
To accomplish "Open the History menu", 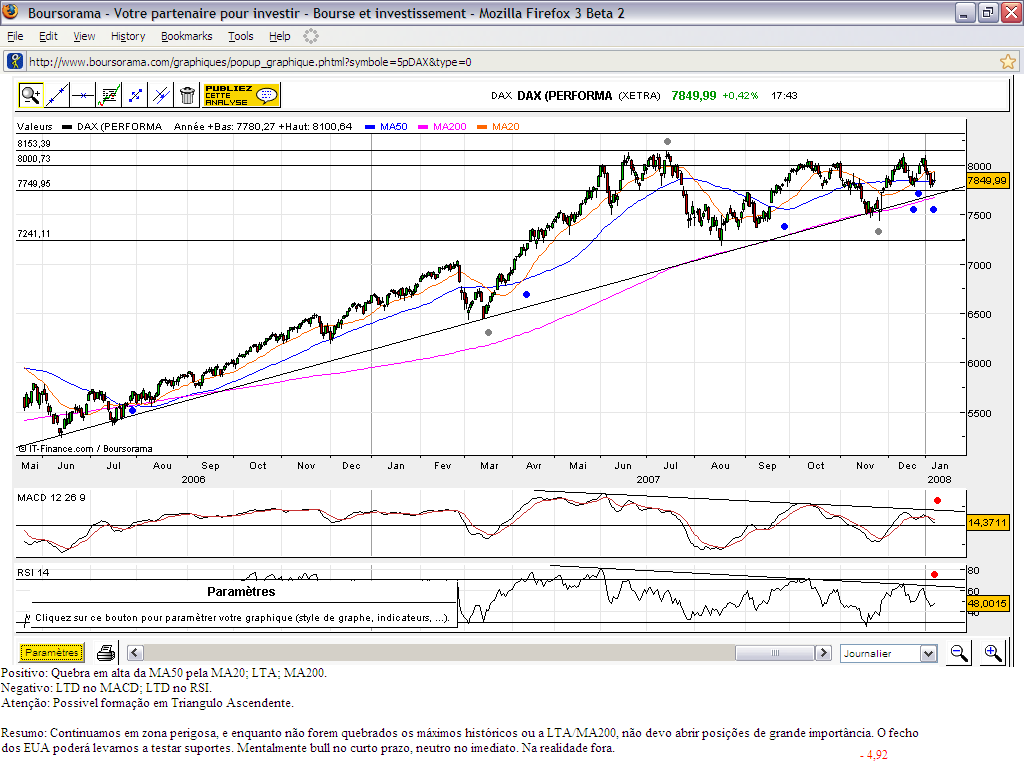I will [x=128, y=36].
